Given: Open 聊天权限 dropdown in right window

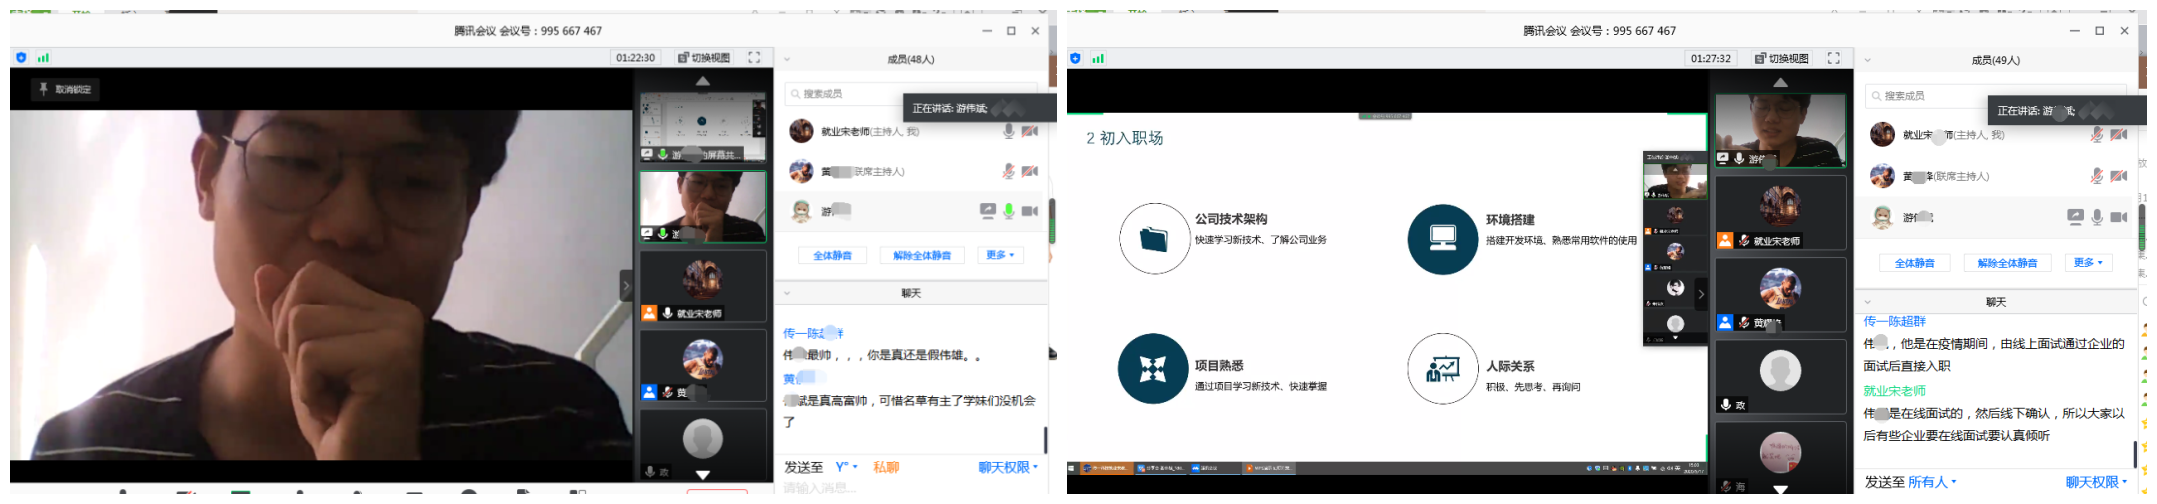Looking at the screenshot, I should coord(2097,482).
